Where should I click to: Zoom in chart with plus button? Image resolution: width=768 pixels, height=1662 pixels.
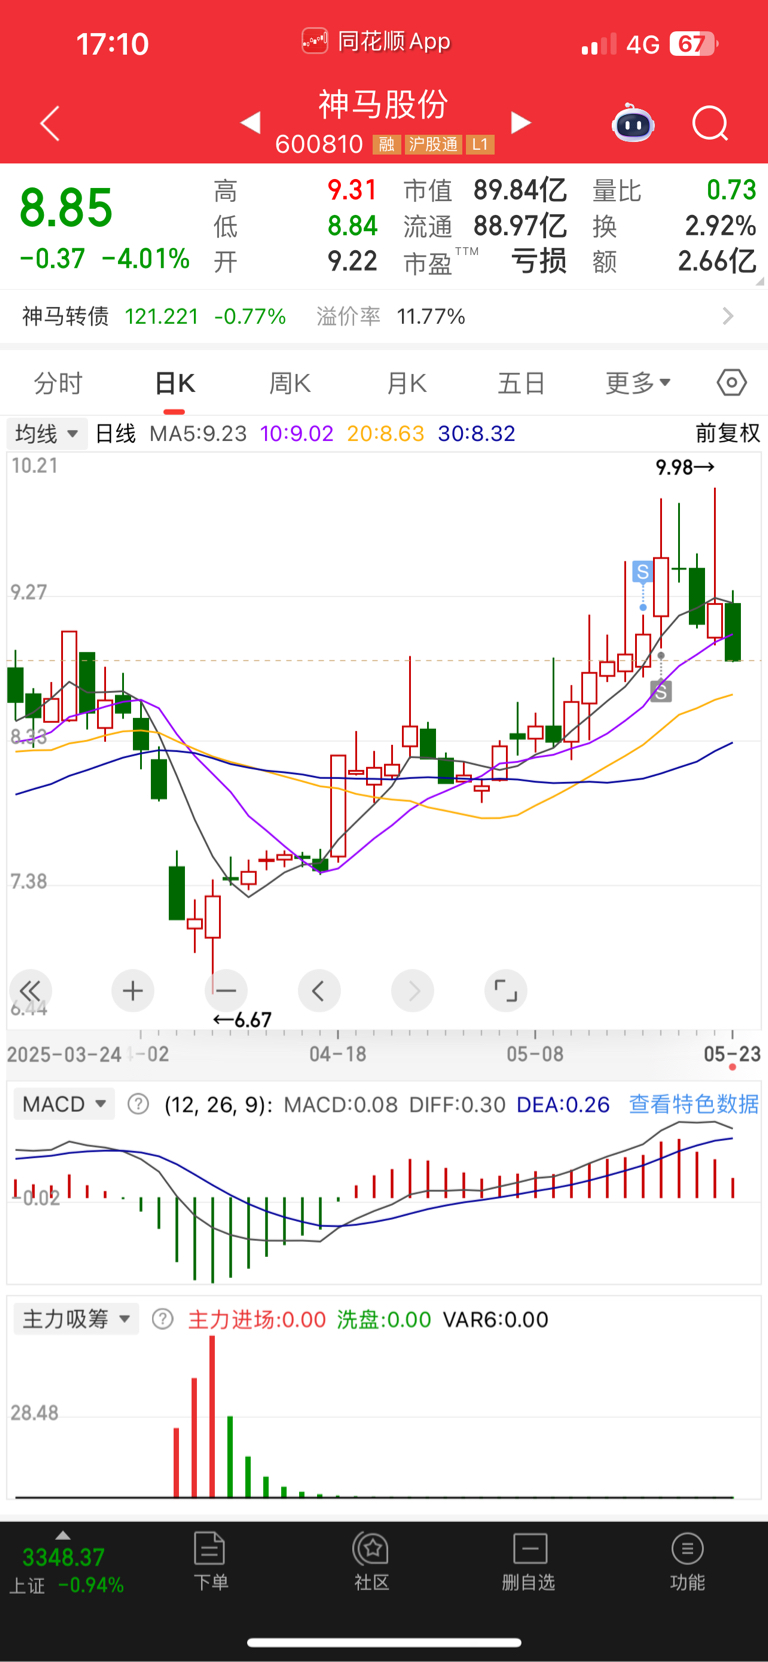(x=132, y=991)
